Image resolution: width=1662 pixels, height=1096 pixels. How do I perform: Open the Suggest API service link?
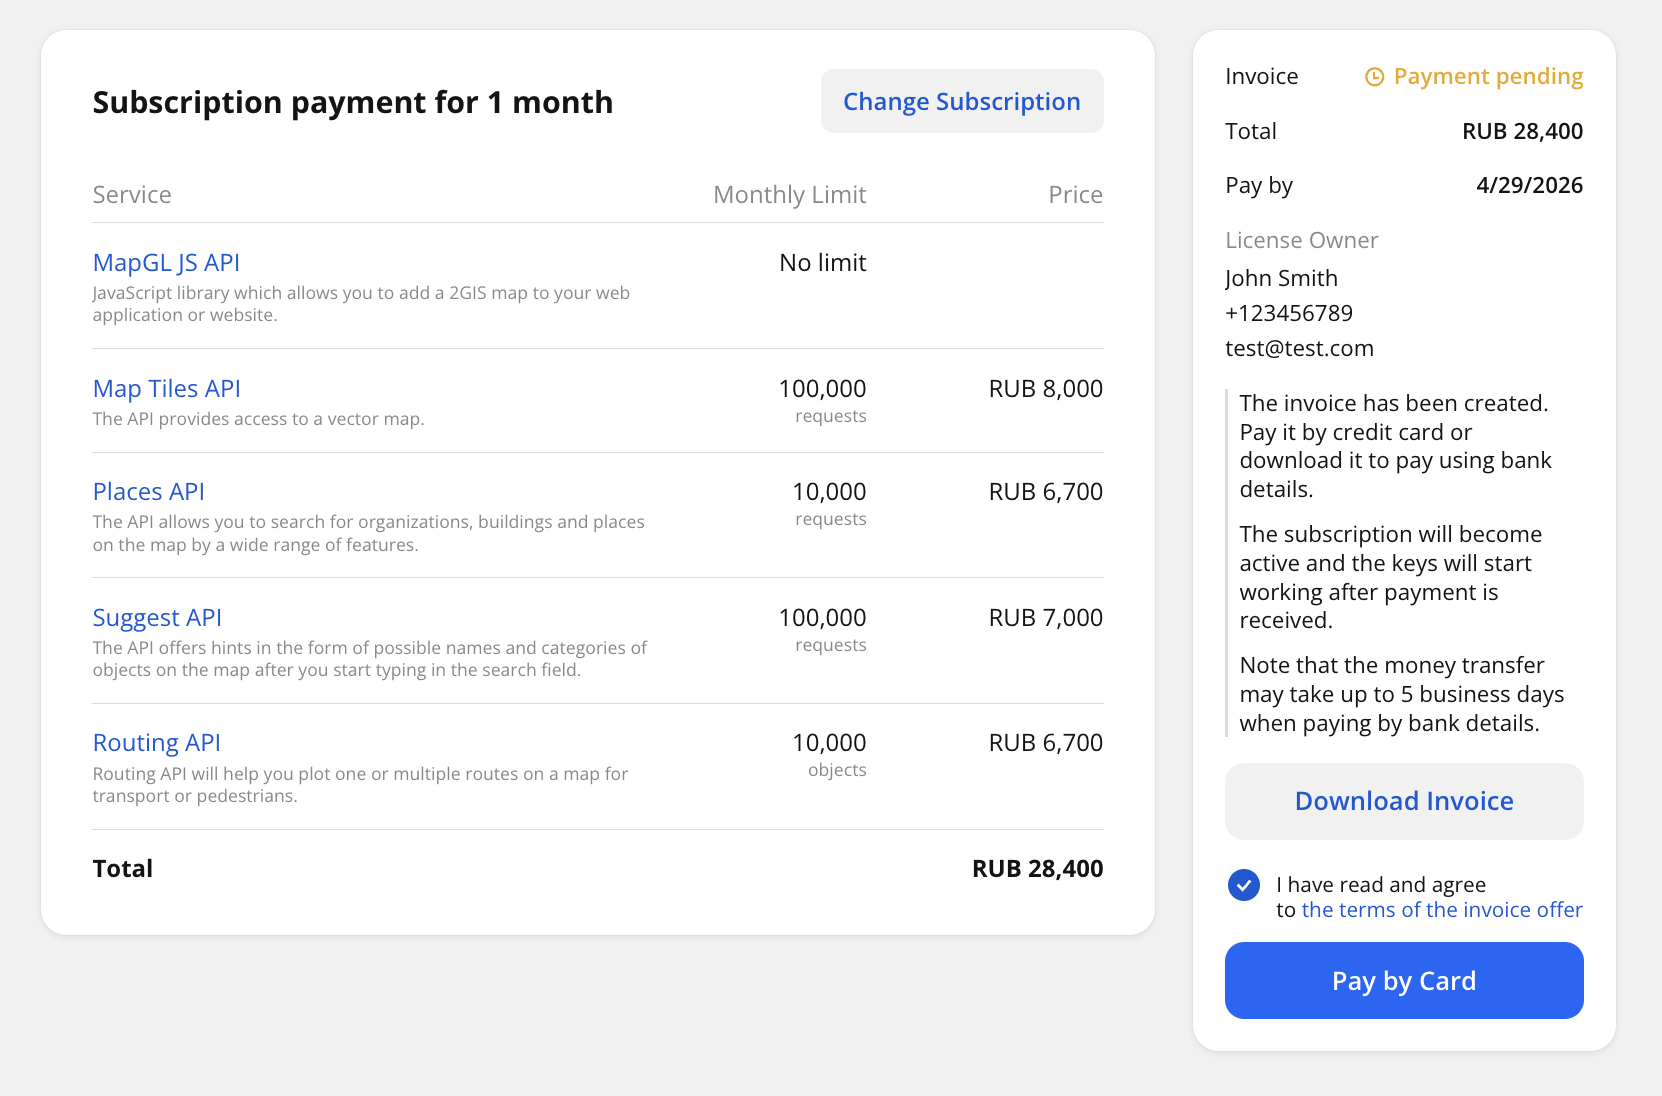coord(157,618)
